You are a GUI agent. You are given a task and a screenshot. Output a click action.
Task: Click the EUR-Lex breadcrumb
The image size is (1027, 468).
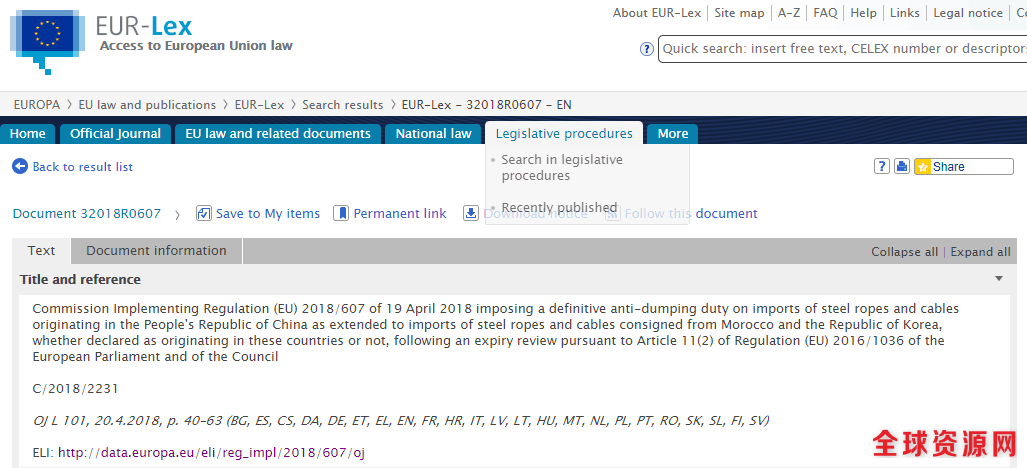click(259, 105)
